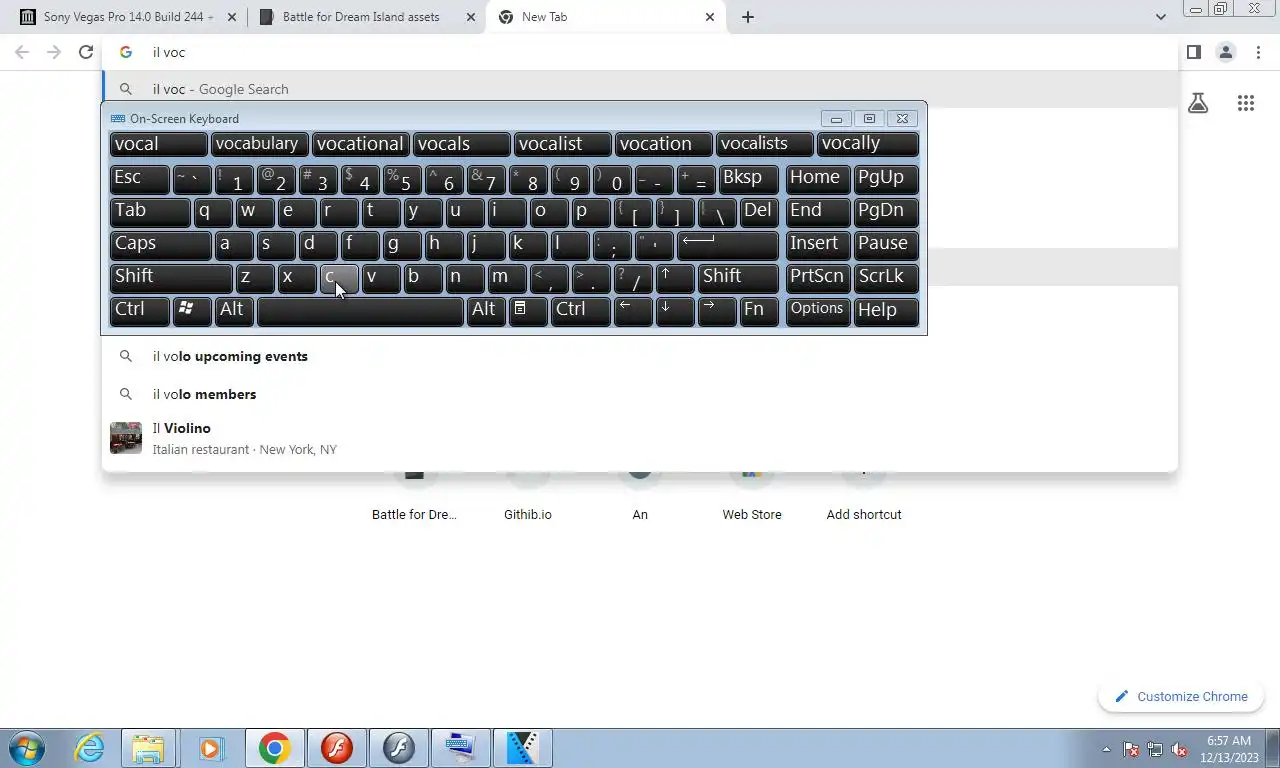Click the context menu key on keyboard
The width and height of the screenshot is (1280, 768).
pyautogui.click(x=528, y=311)
